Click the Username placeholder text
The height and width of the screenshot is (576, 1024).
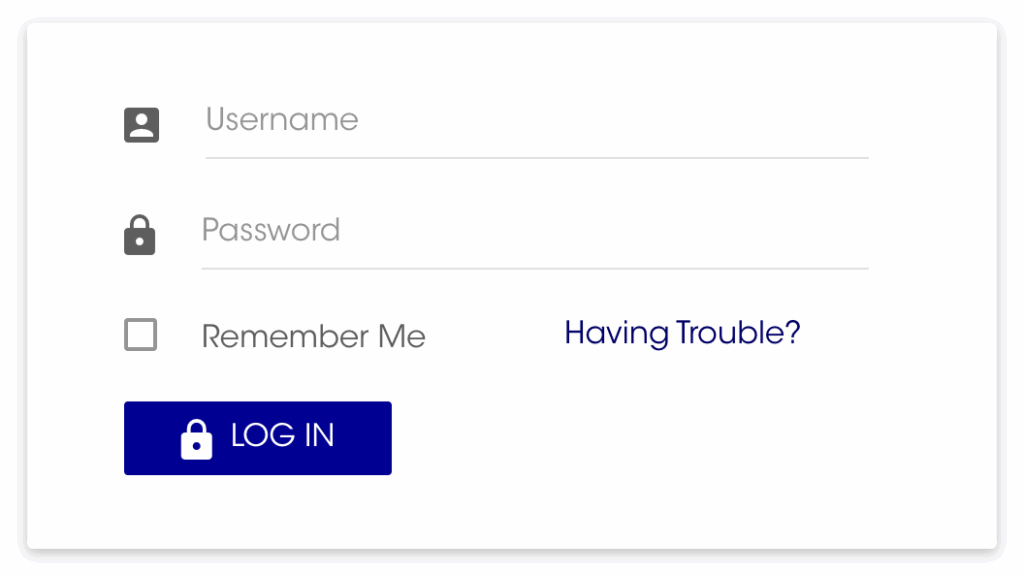(282, 120)
